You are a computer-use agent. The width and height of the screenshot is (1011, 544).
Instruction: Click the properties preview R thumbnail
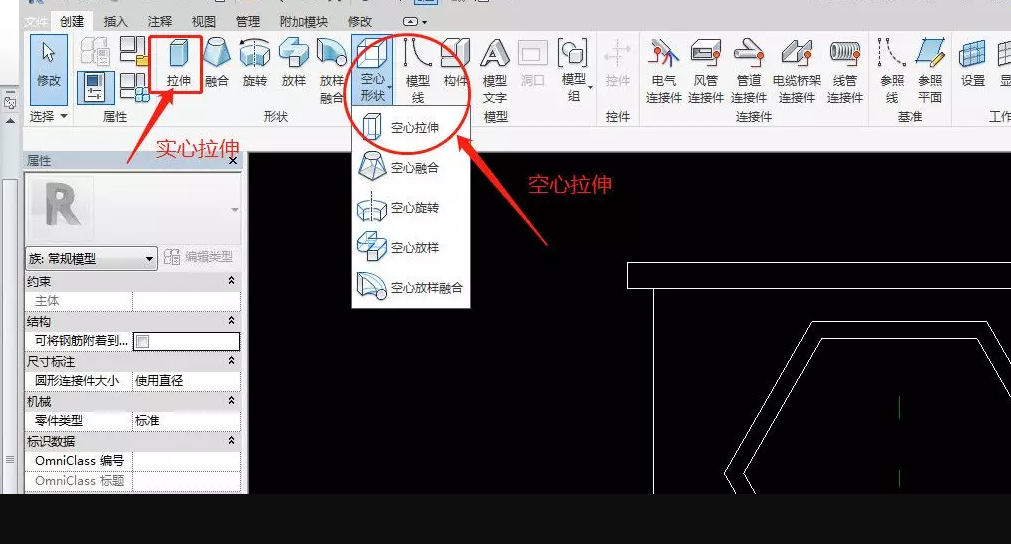[63, 208]
